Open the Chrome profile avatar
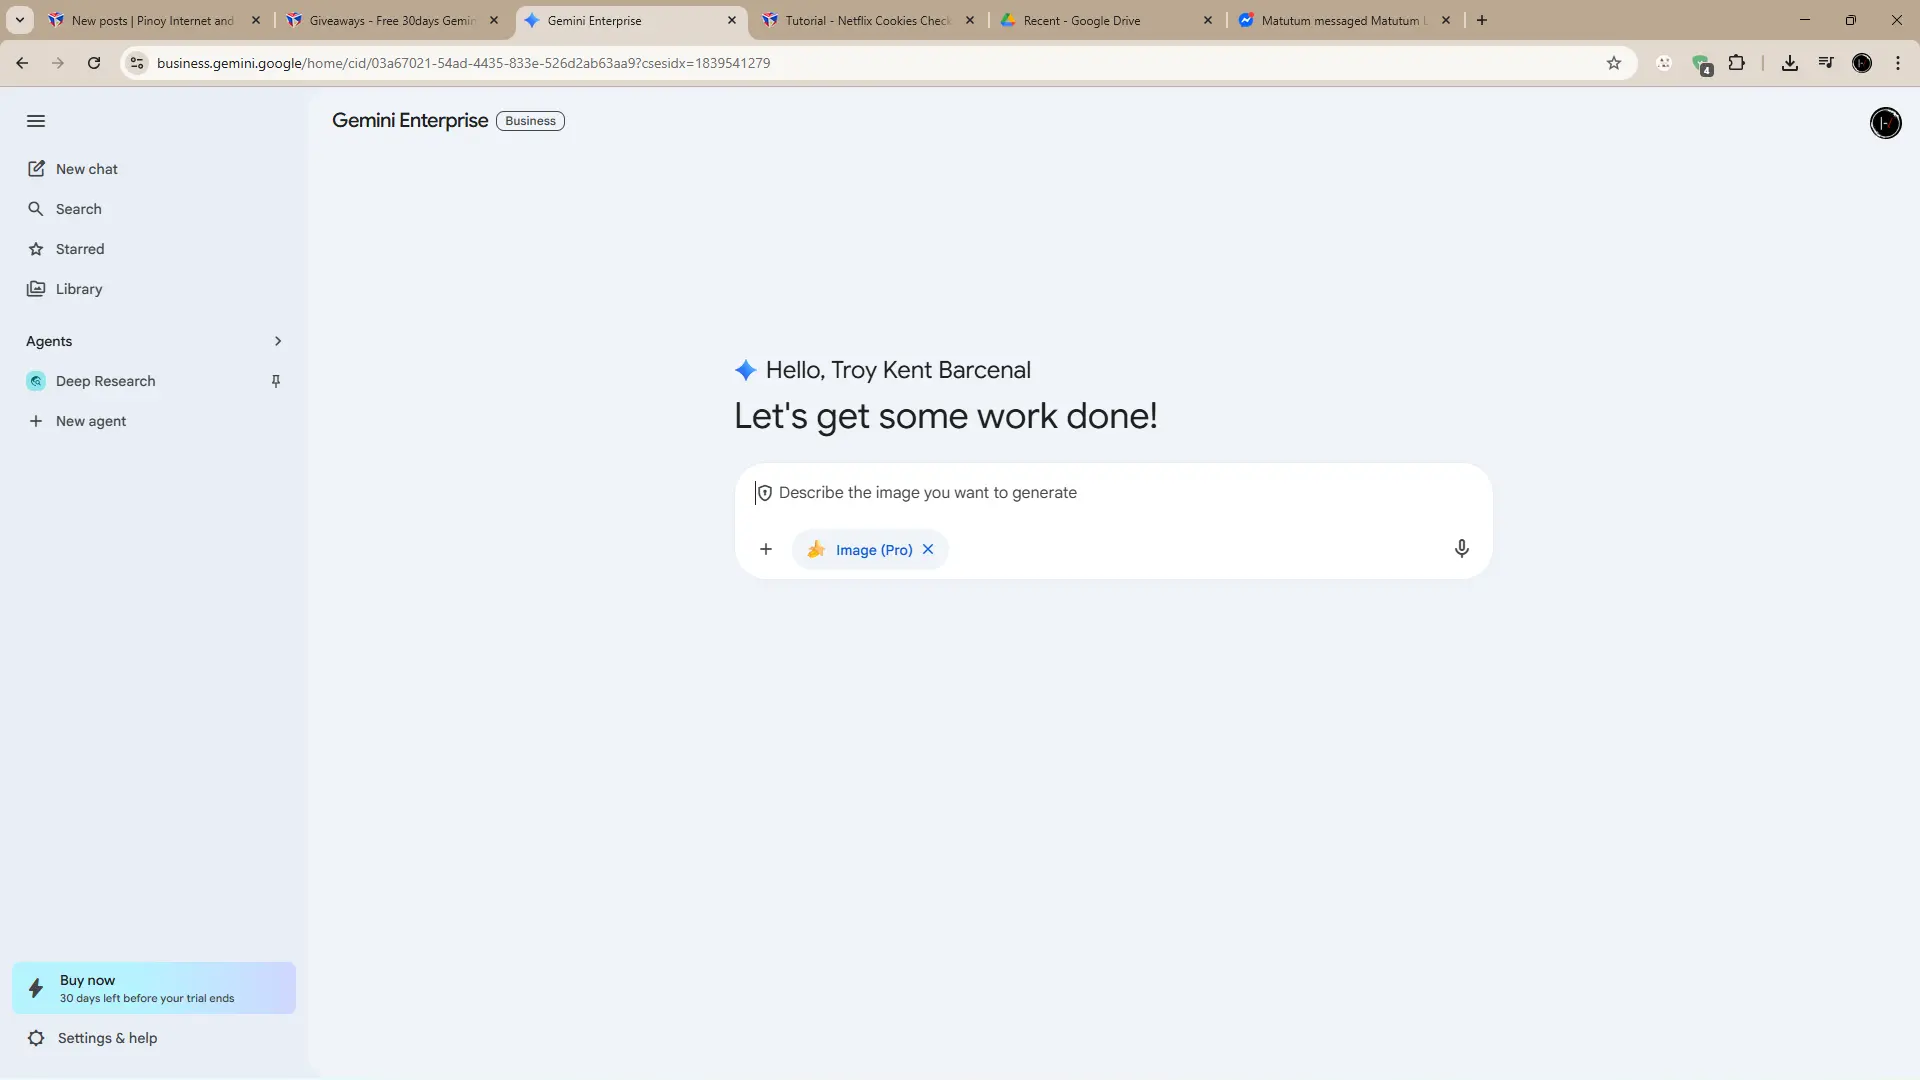This screenshot has width=1920, height=1080. (1862, 63)
